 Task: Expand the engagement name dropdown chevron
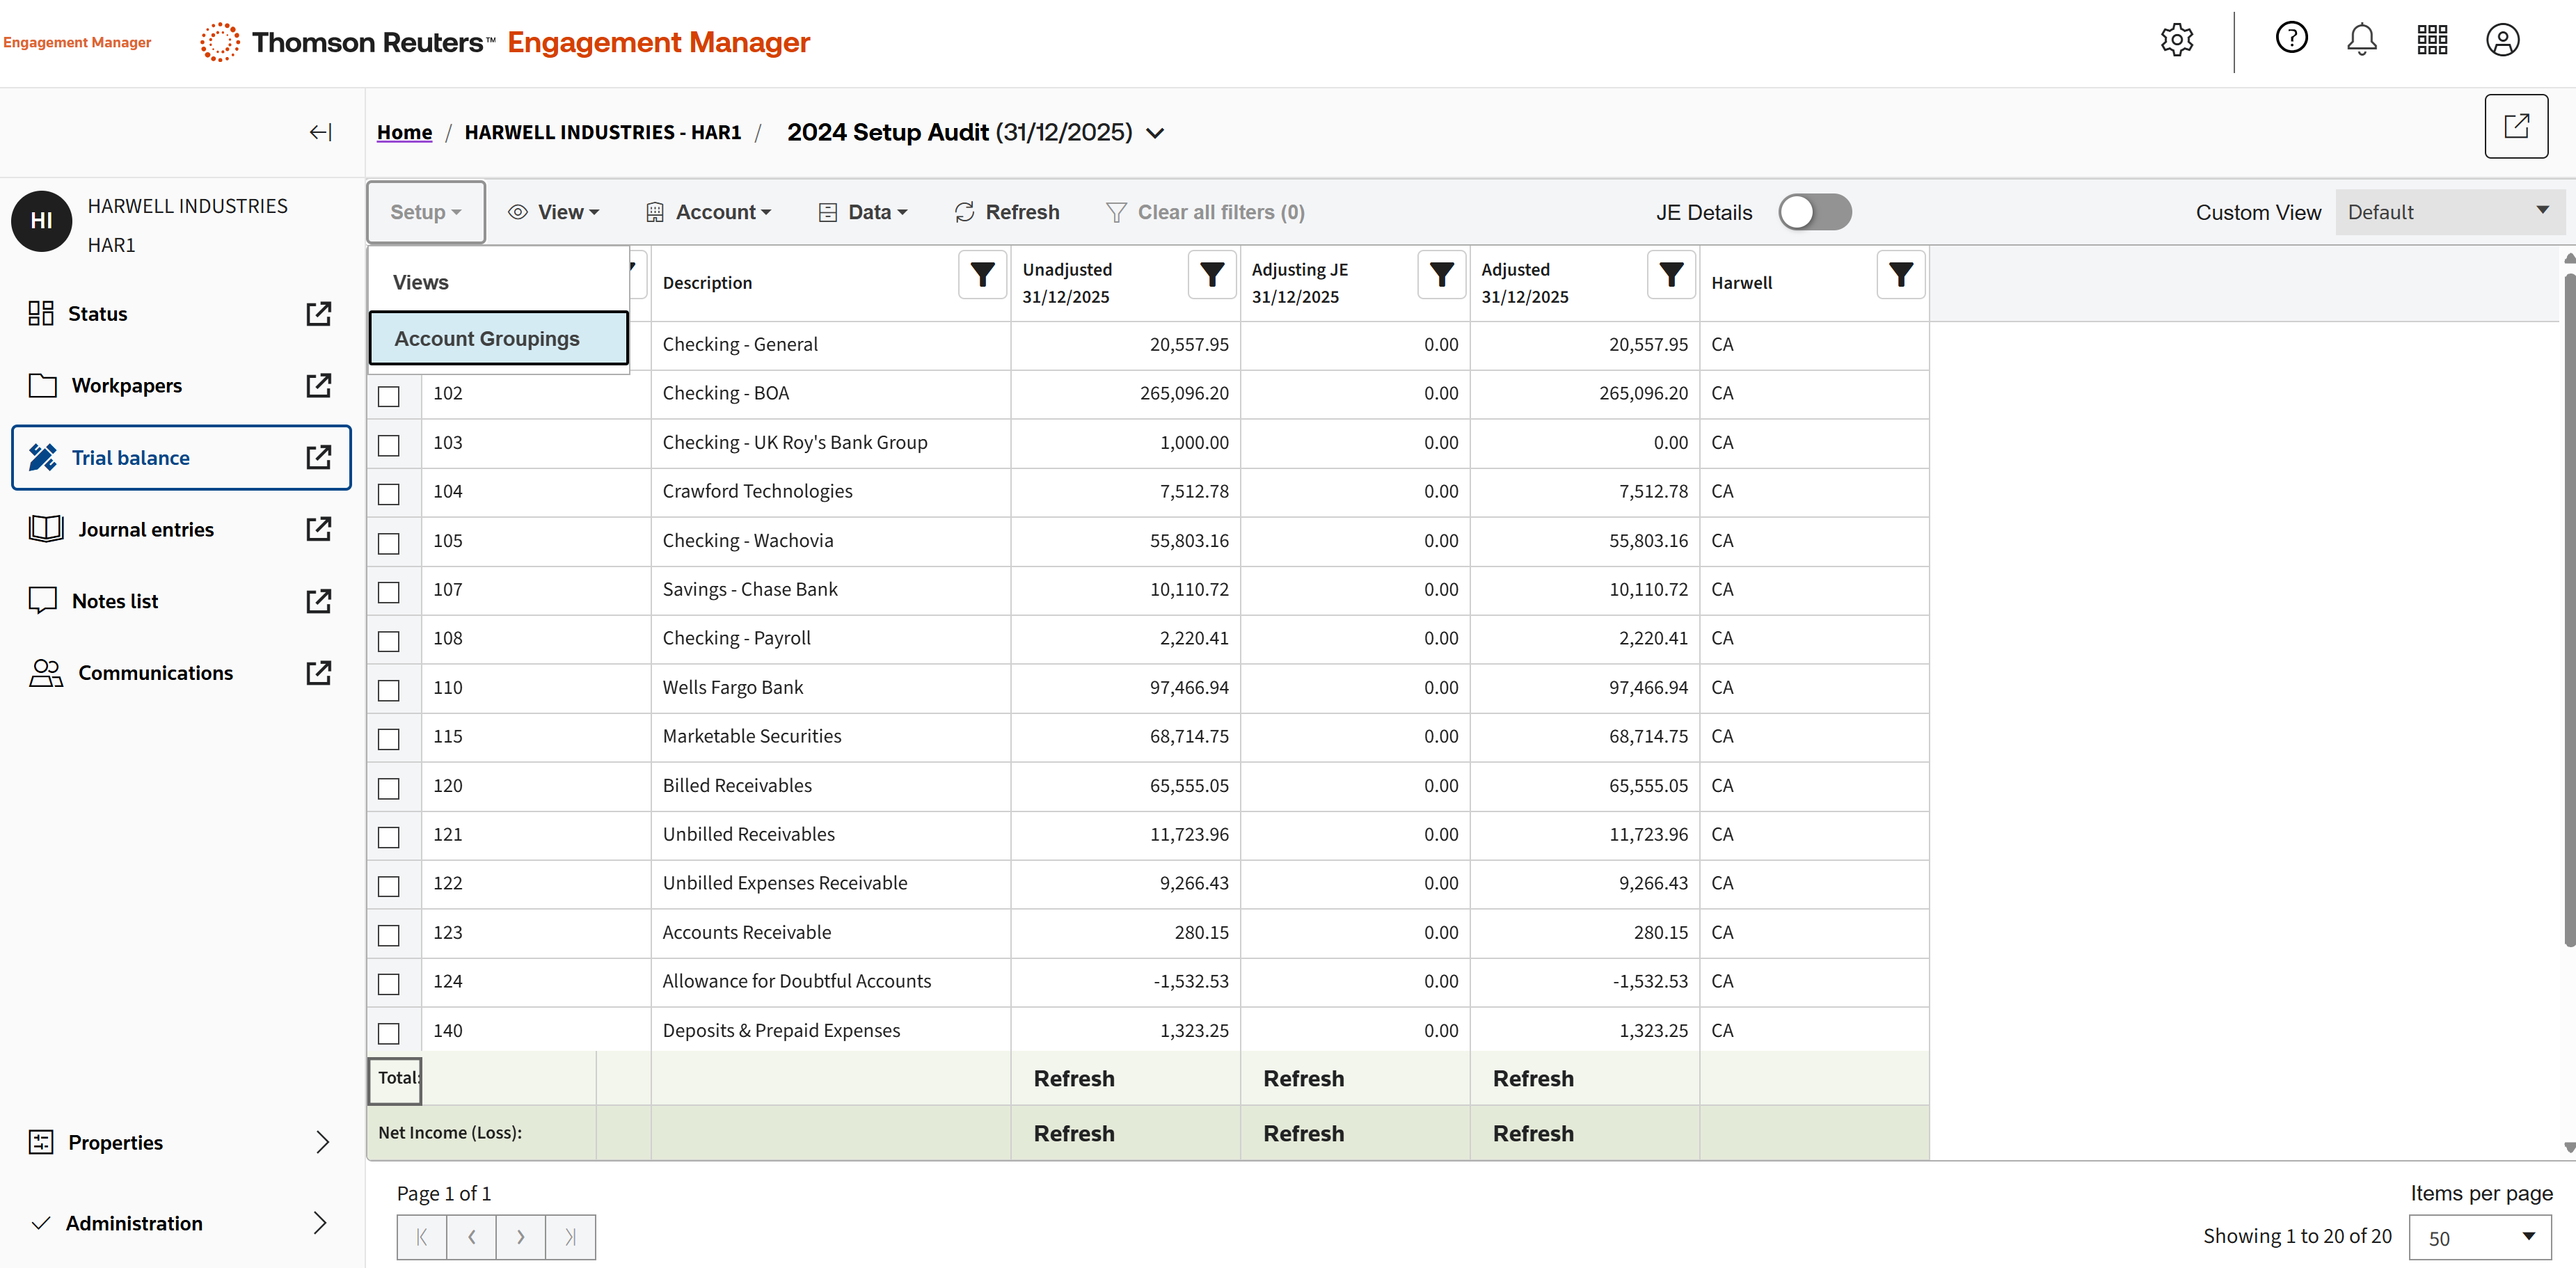pyautogui.click(x=1155, y=133)
